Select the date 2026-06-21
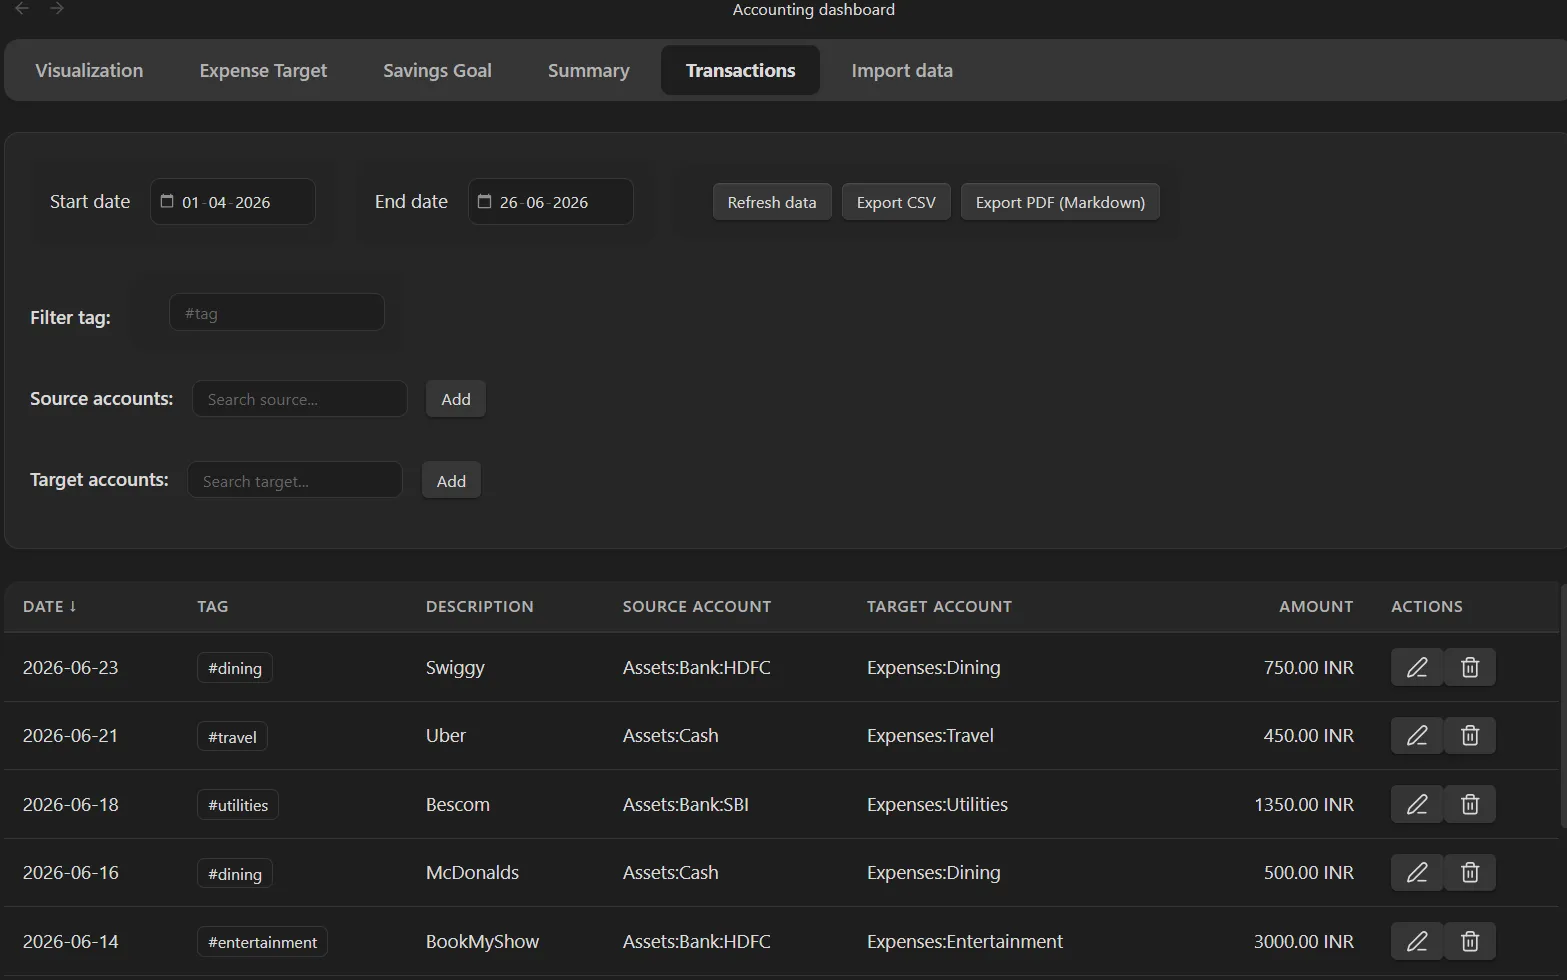The height and width of the screenshot is (980, 1567). (71, 735)
